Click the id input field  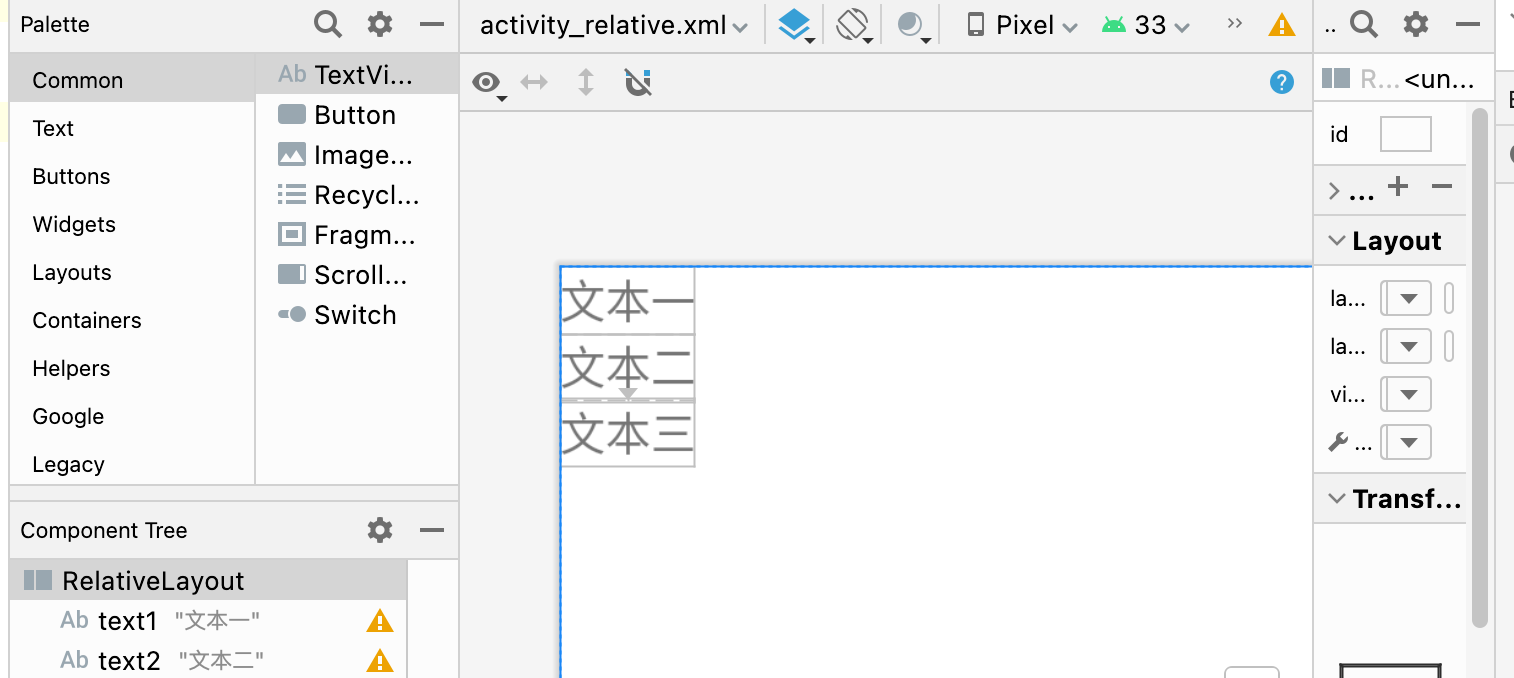[x=1405, y=134]
